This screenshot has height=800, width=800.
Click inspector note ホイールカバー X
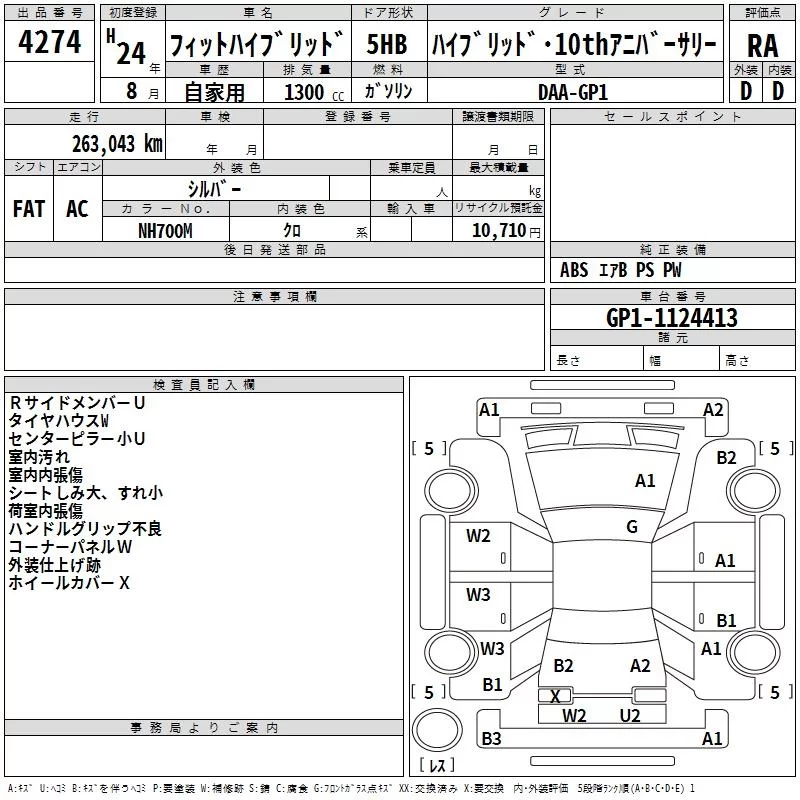[x=69, y=583]
